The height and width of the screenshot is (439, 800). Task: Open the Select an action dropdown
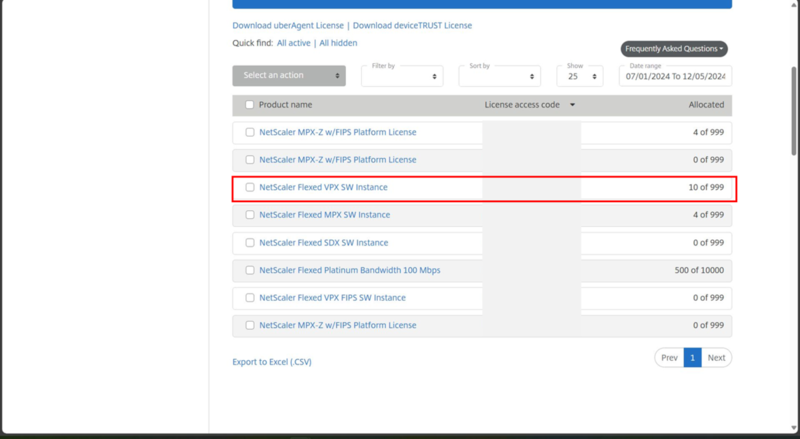coord(289,76)
